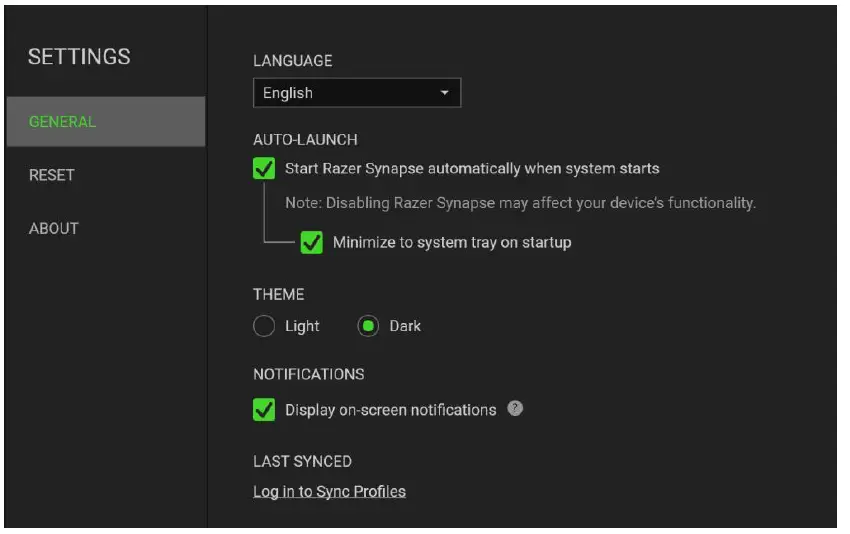Image resolution: width=850 pixels, height=534 pixels.
Task: Click the Minimize to system tray label text
Action: point(452,242)
